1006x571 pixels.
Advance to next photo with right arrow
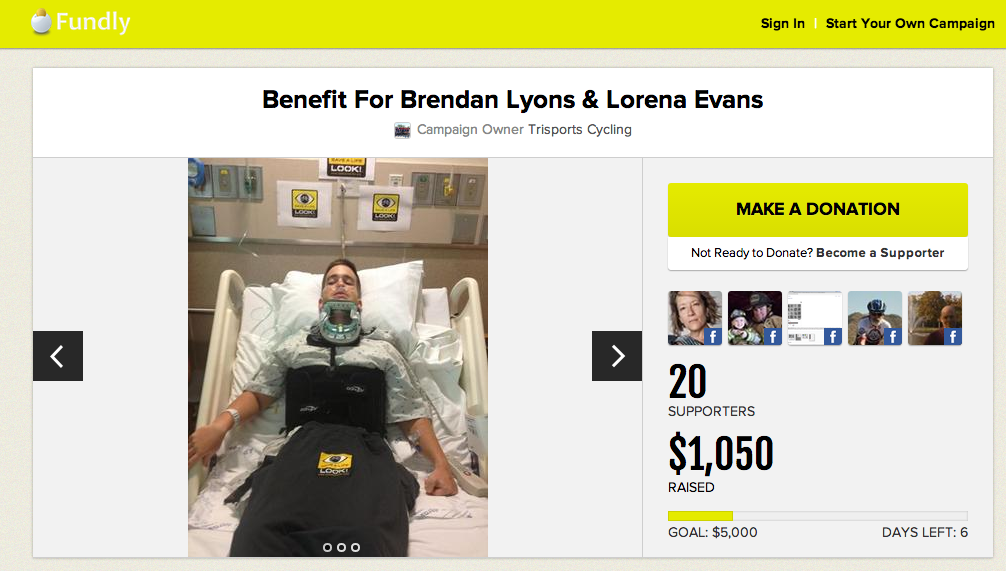coord(617,356)
